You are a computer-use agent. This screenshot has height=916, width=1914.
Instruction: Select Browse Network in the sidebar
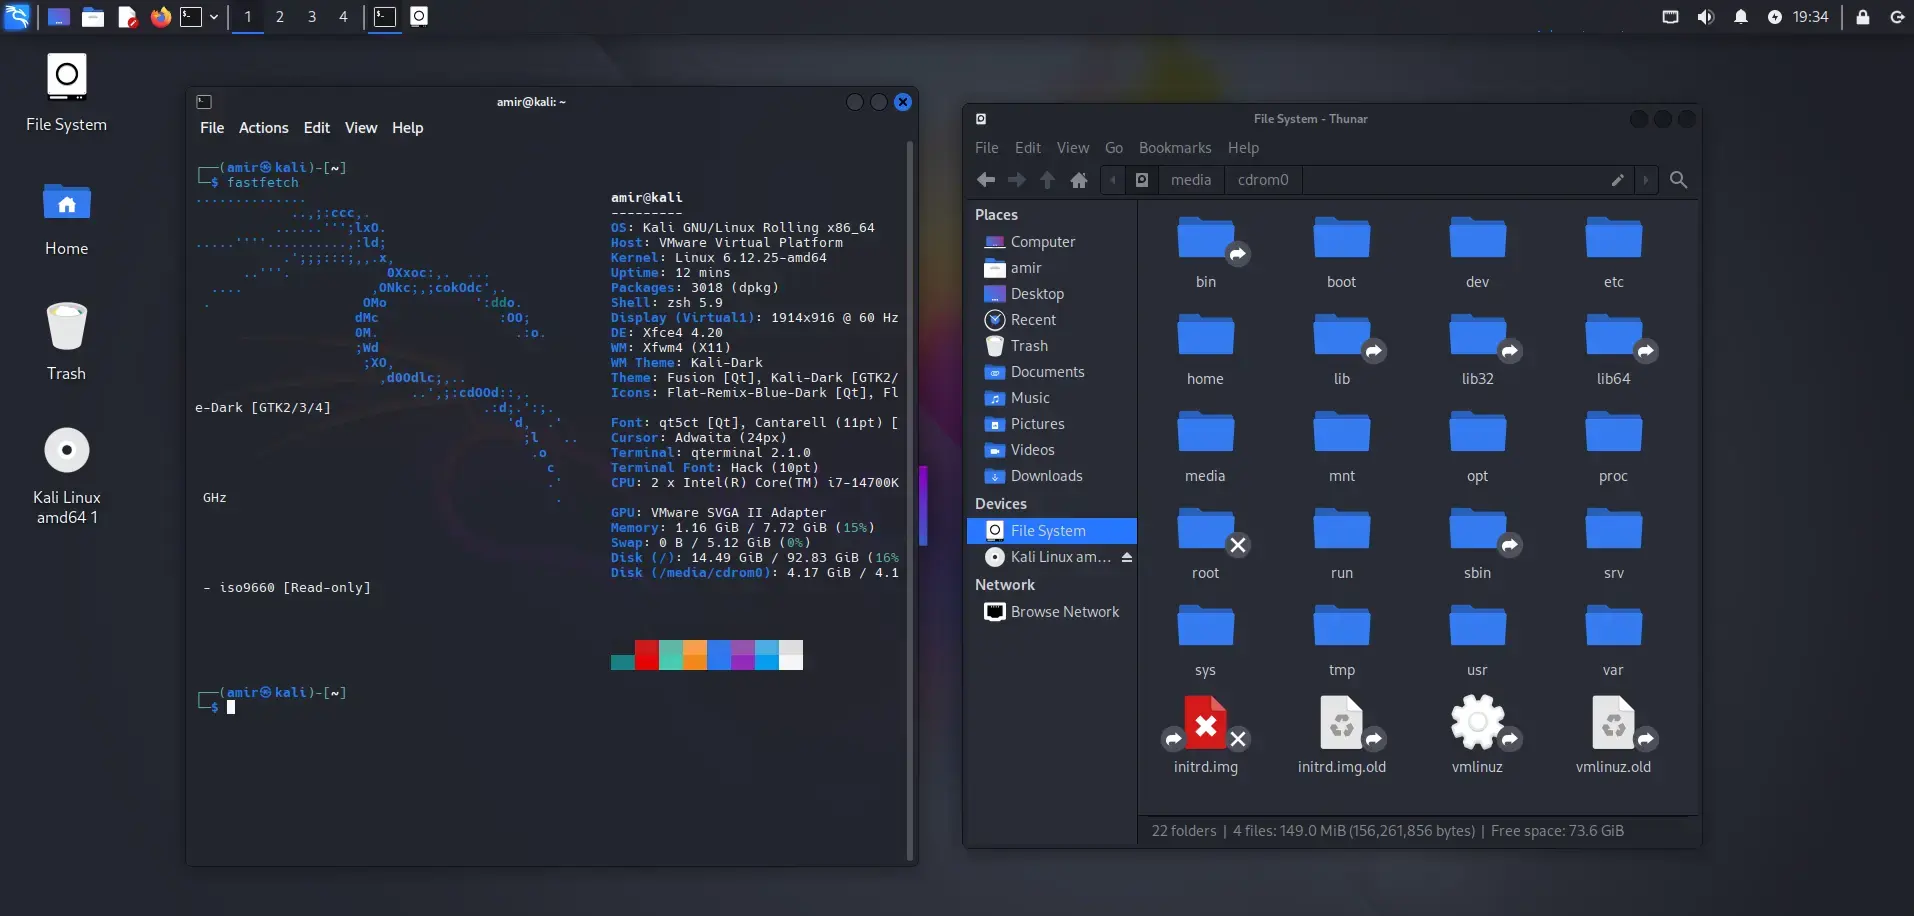click(x=1063, y=612)
